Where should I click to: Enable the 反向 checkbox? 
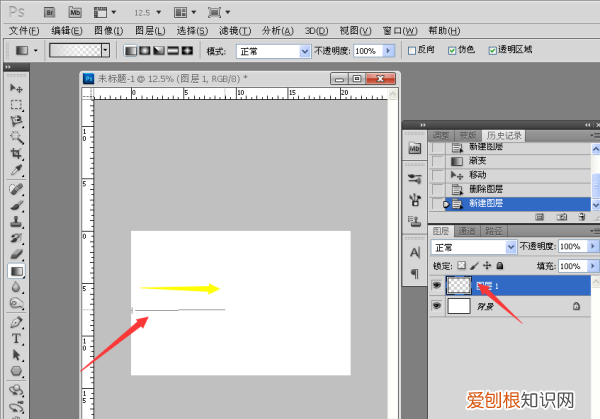pyautogui.click(x=412, y=51)
